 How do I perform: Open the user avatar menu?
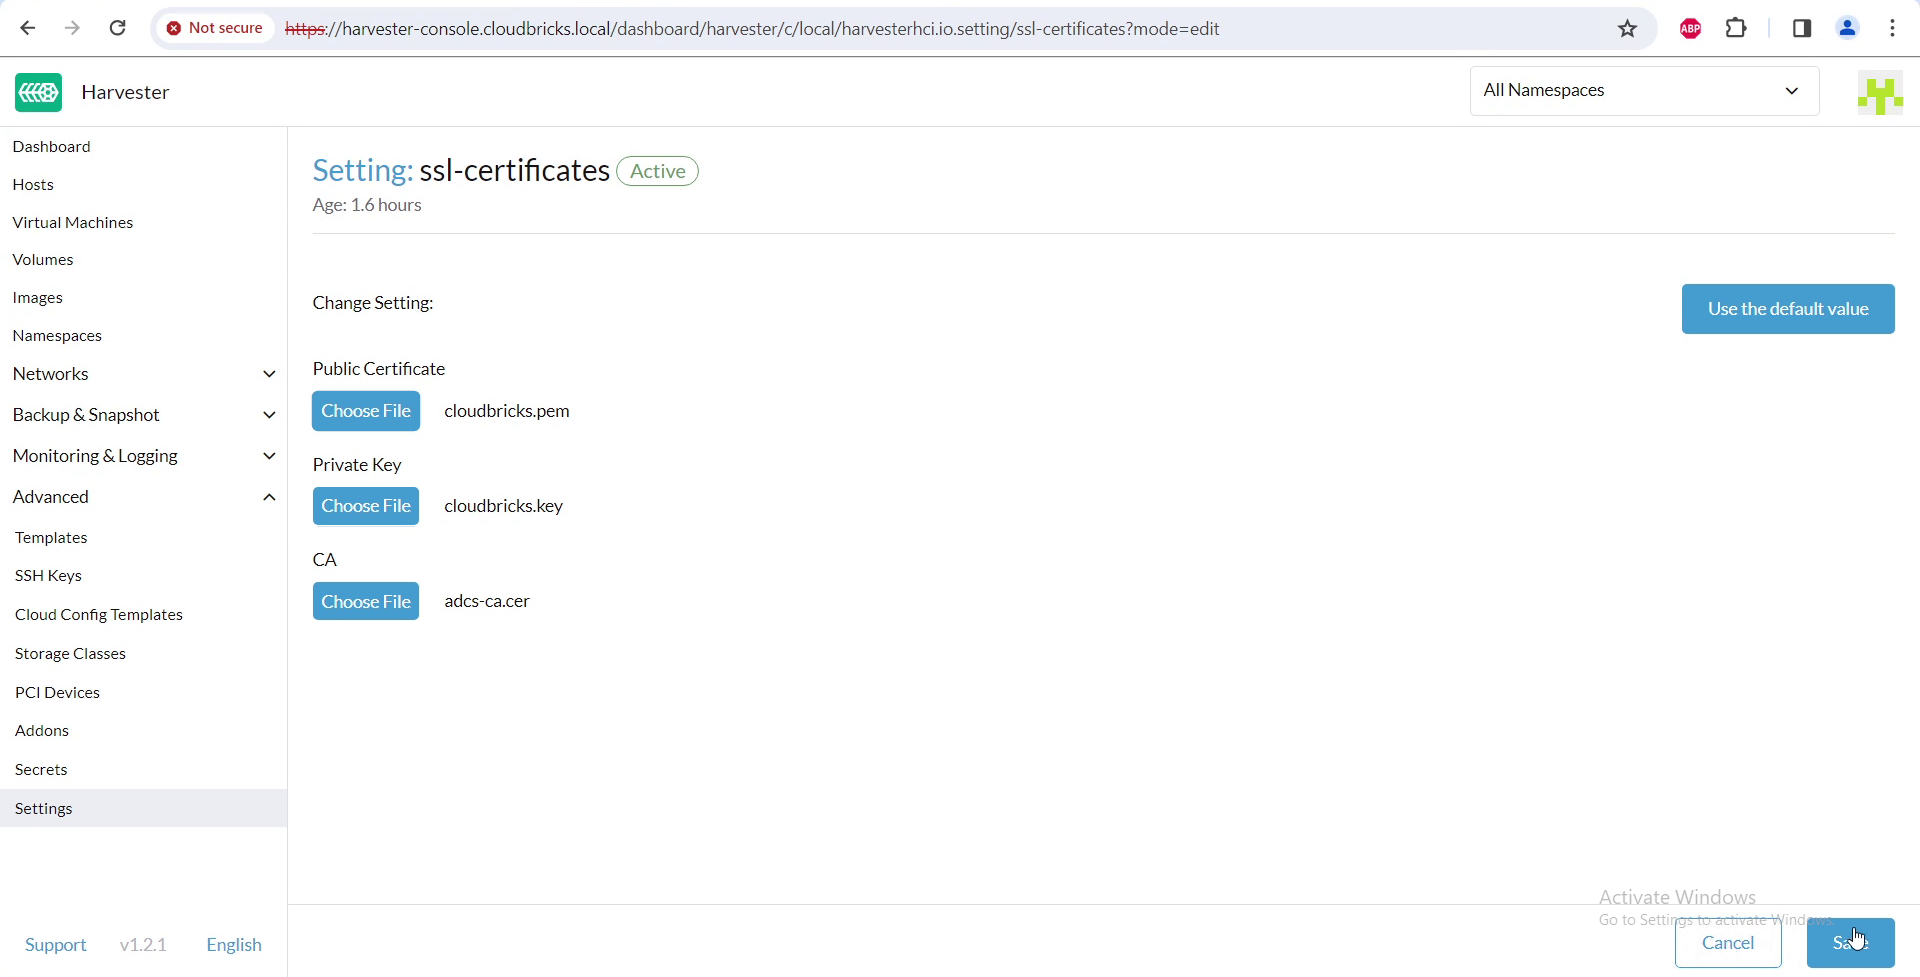(x=1880, y=93)
